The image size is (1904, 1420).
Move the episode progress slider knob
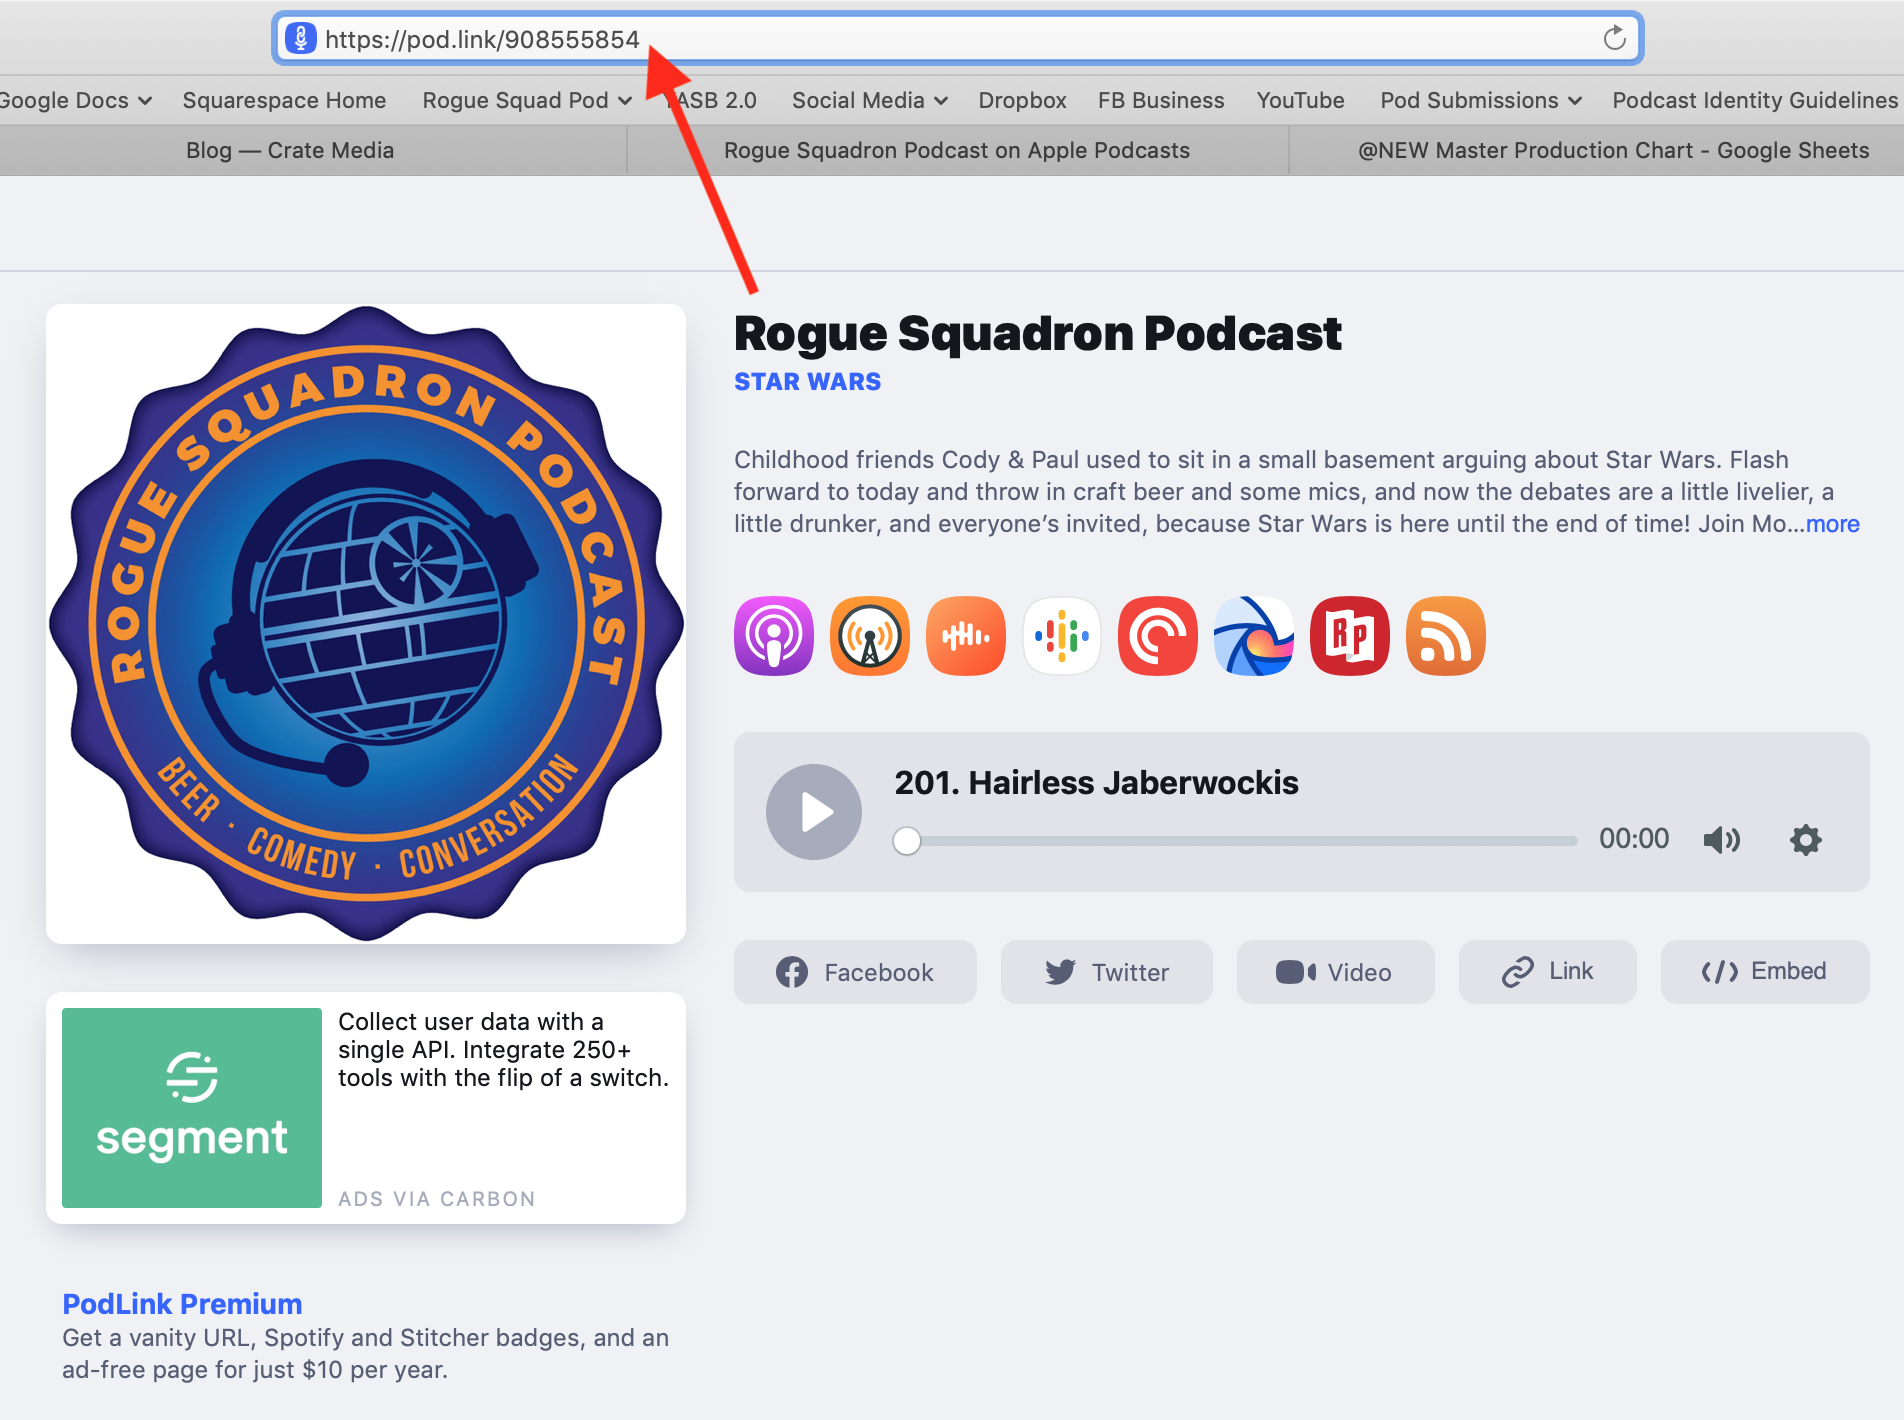(x=907, y=841)
